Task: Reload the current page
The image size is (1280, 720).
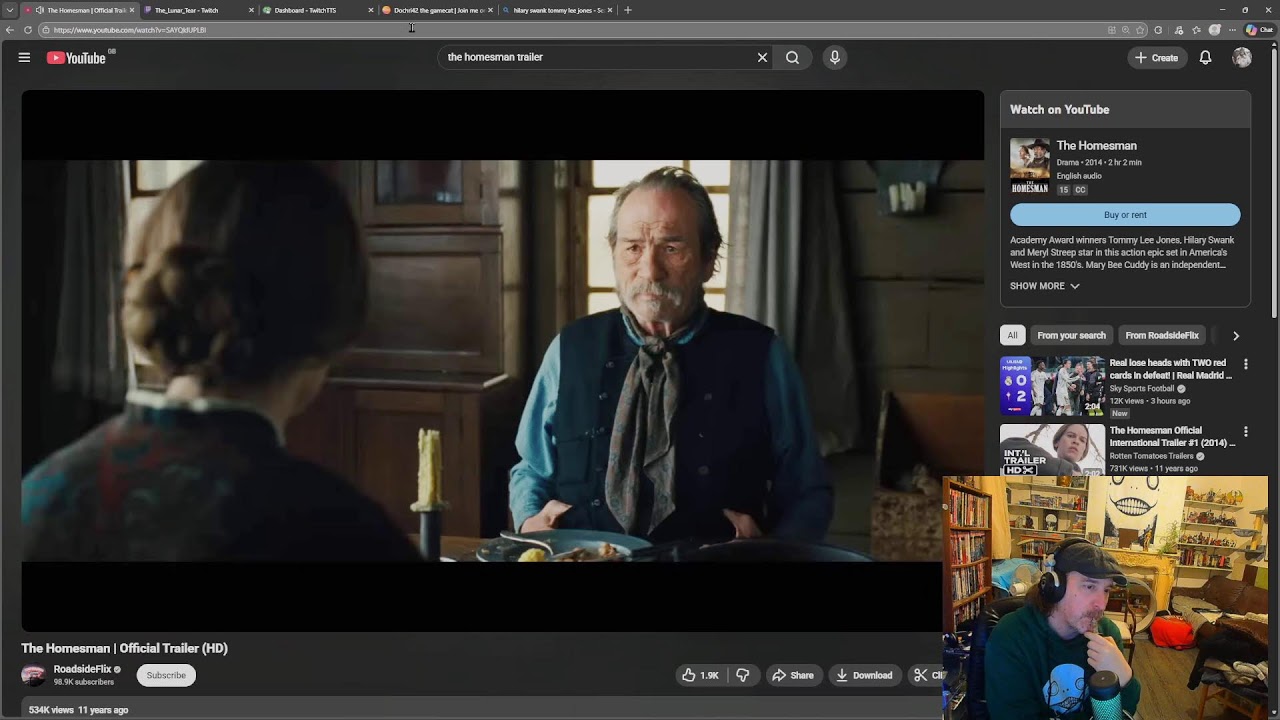Action: point(28,30)
